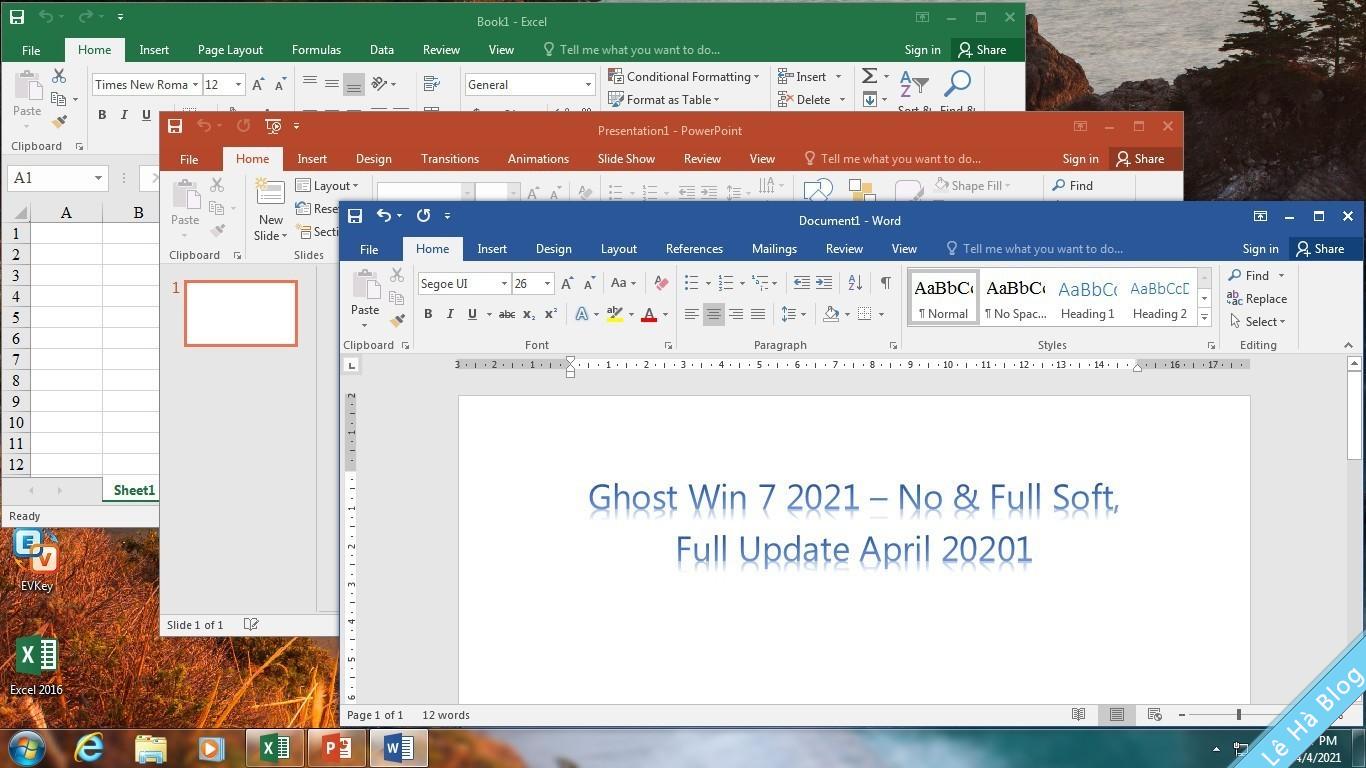Click Conditional Formatting in Excel ribbon
The image size is (1366, 768).
[x=684, y=77]
